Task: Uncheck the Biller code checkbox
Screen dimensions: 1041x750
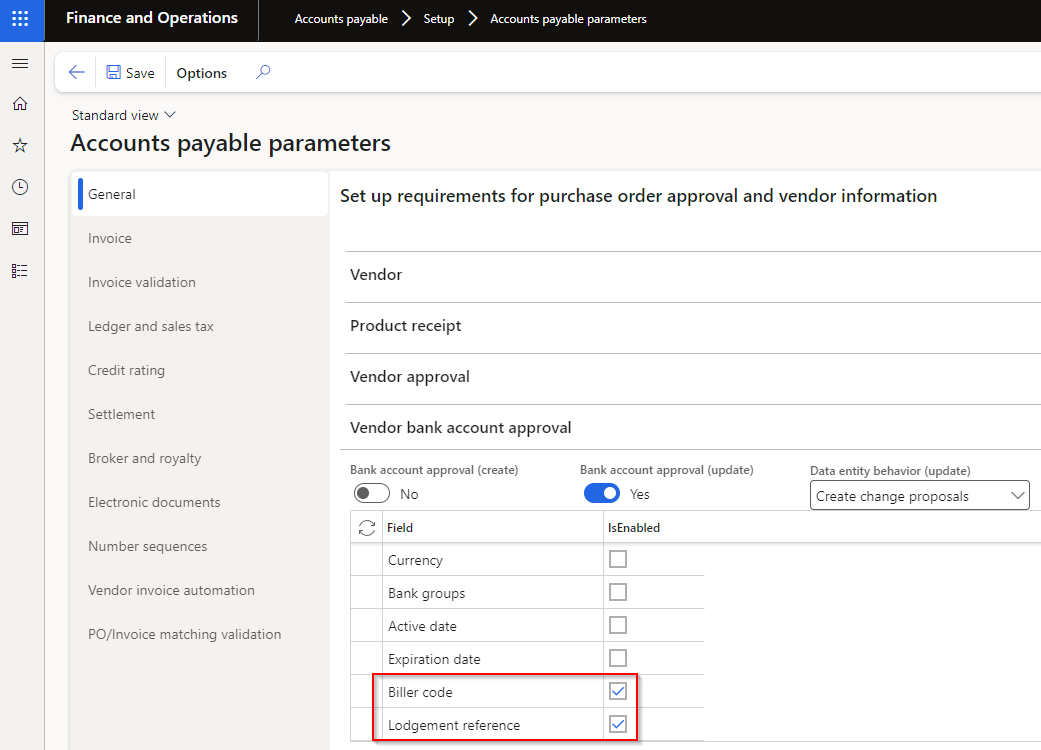Action: click(617, 691)
